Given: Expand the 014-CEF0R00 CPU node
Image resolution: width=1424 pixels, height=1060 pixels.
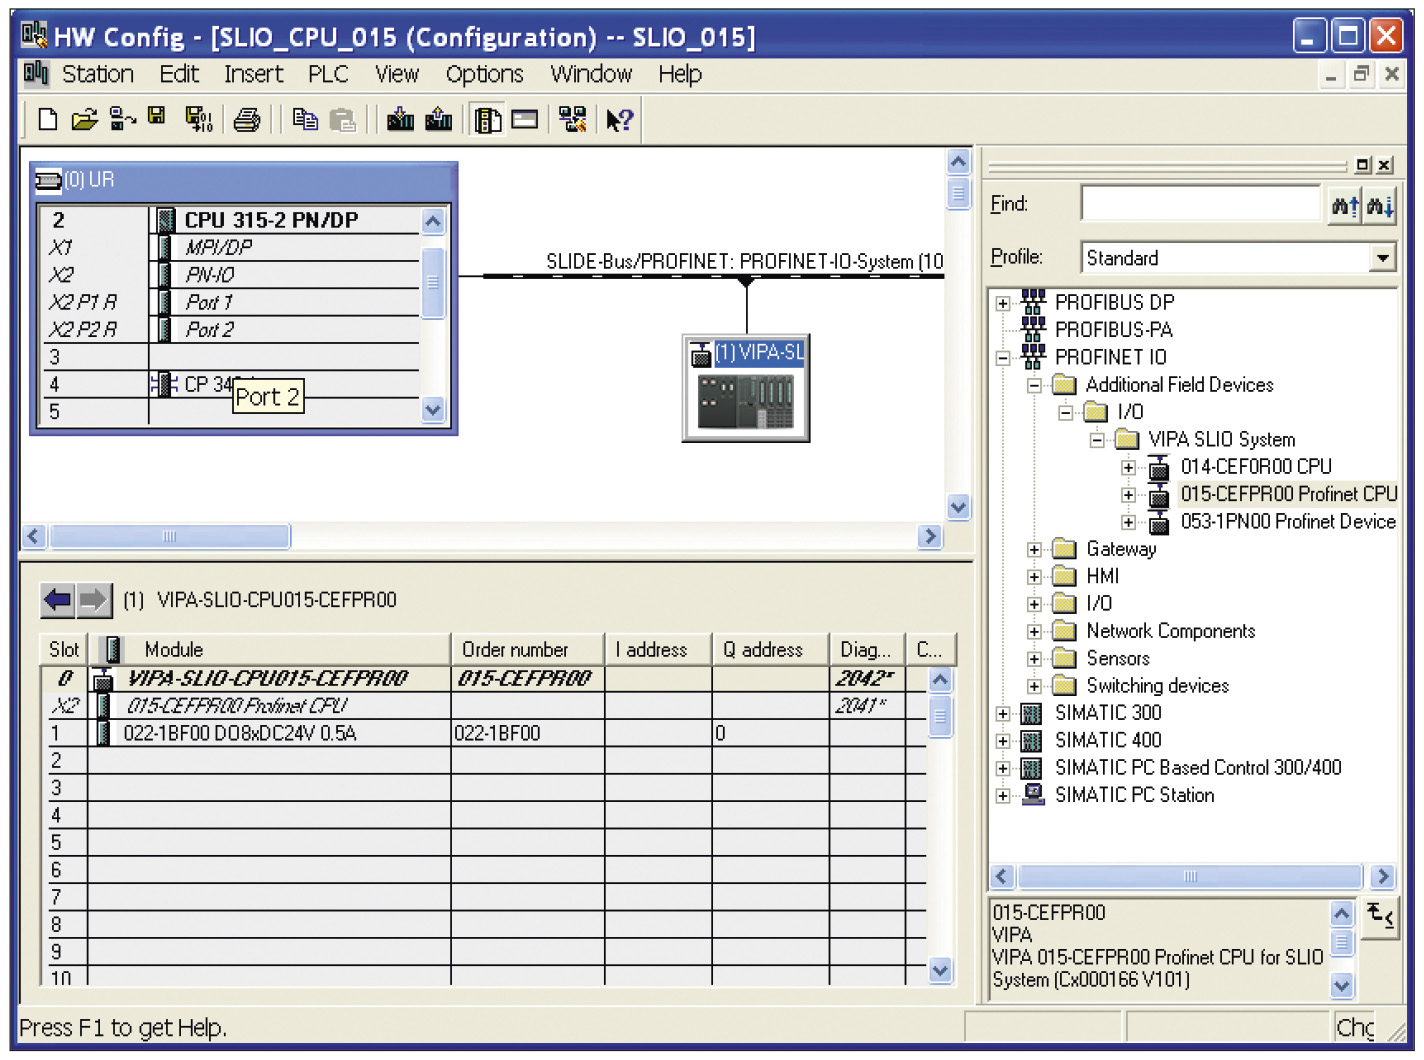Looking at the screenshot, I should [x=1129, y=468].
